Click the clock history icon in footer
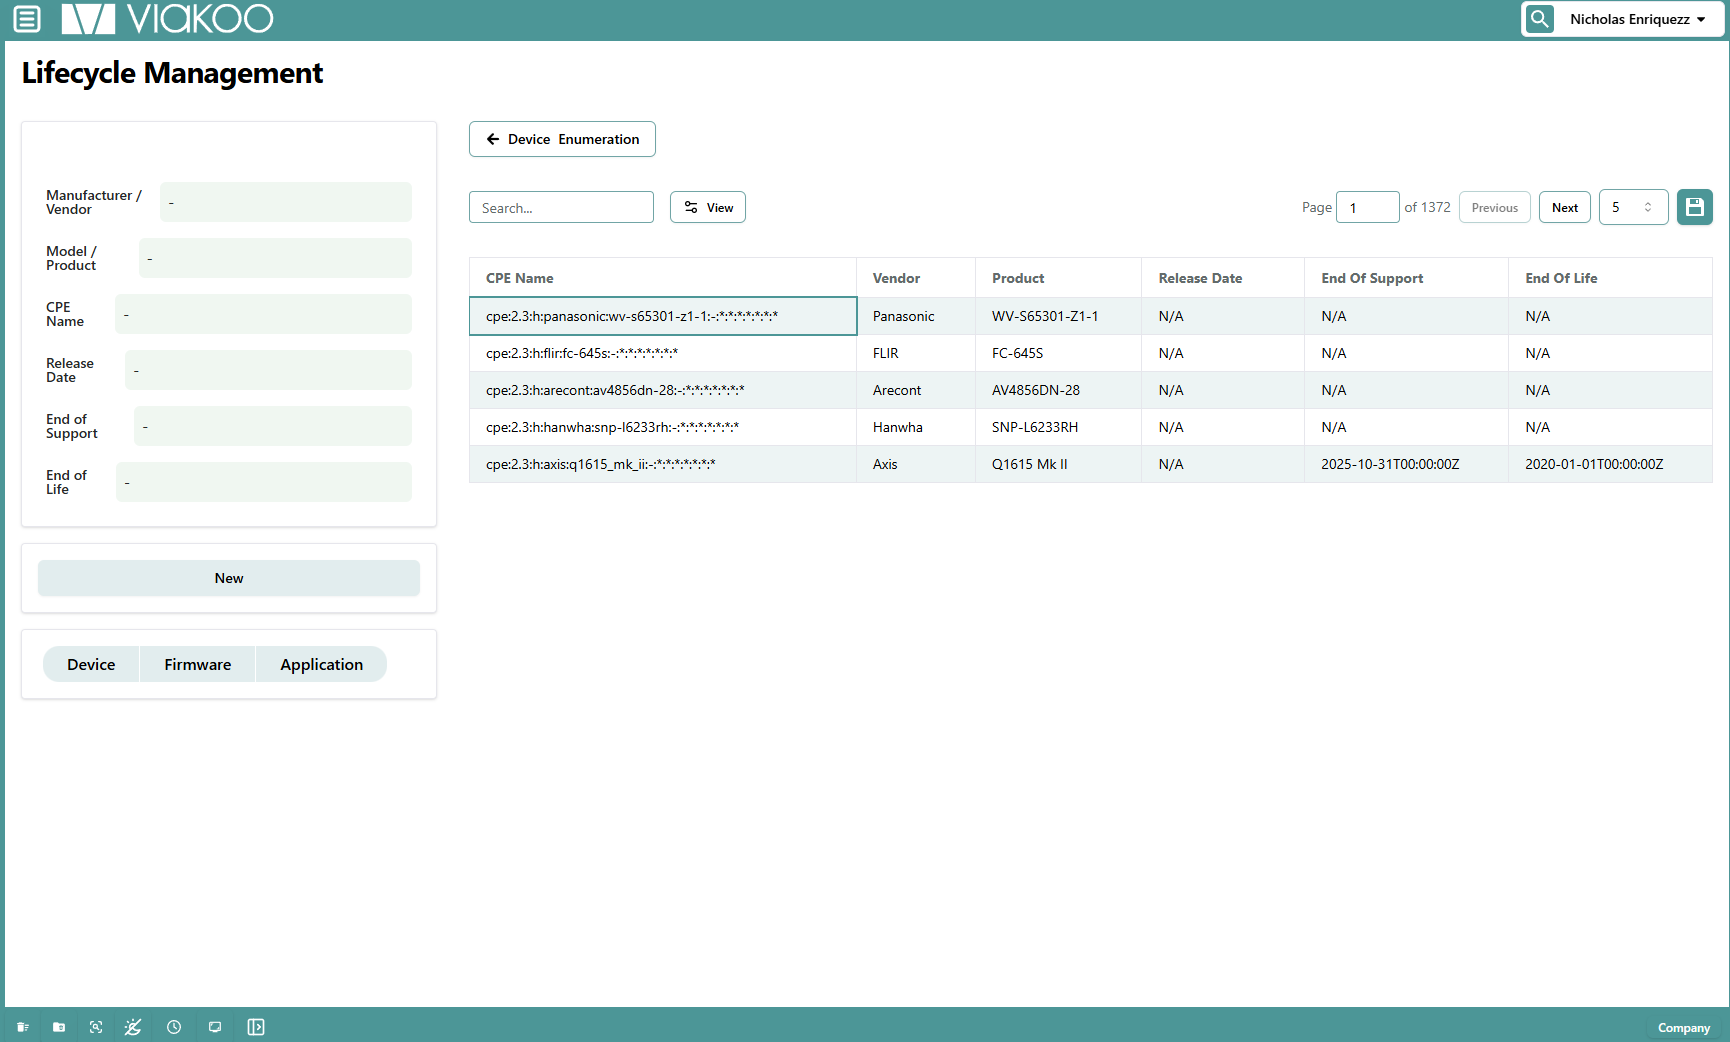This screenshot has width=1730, height=1042. (174, 1027)
